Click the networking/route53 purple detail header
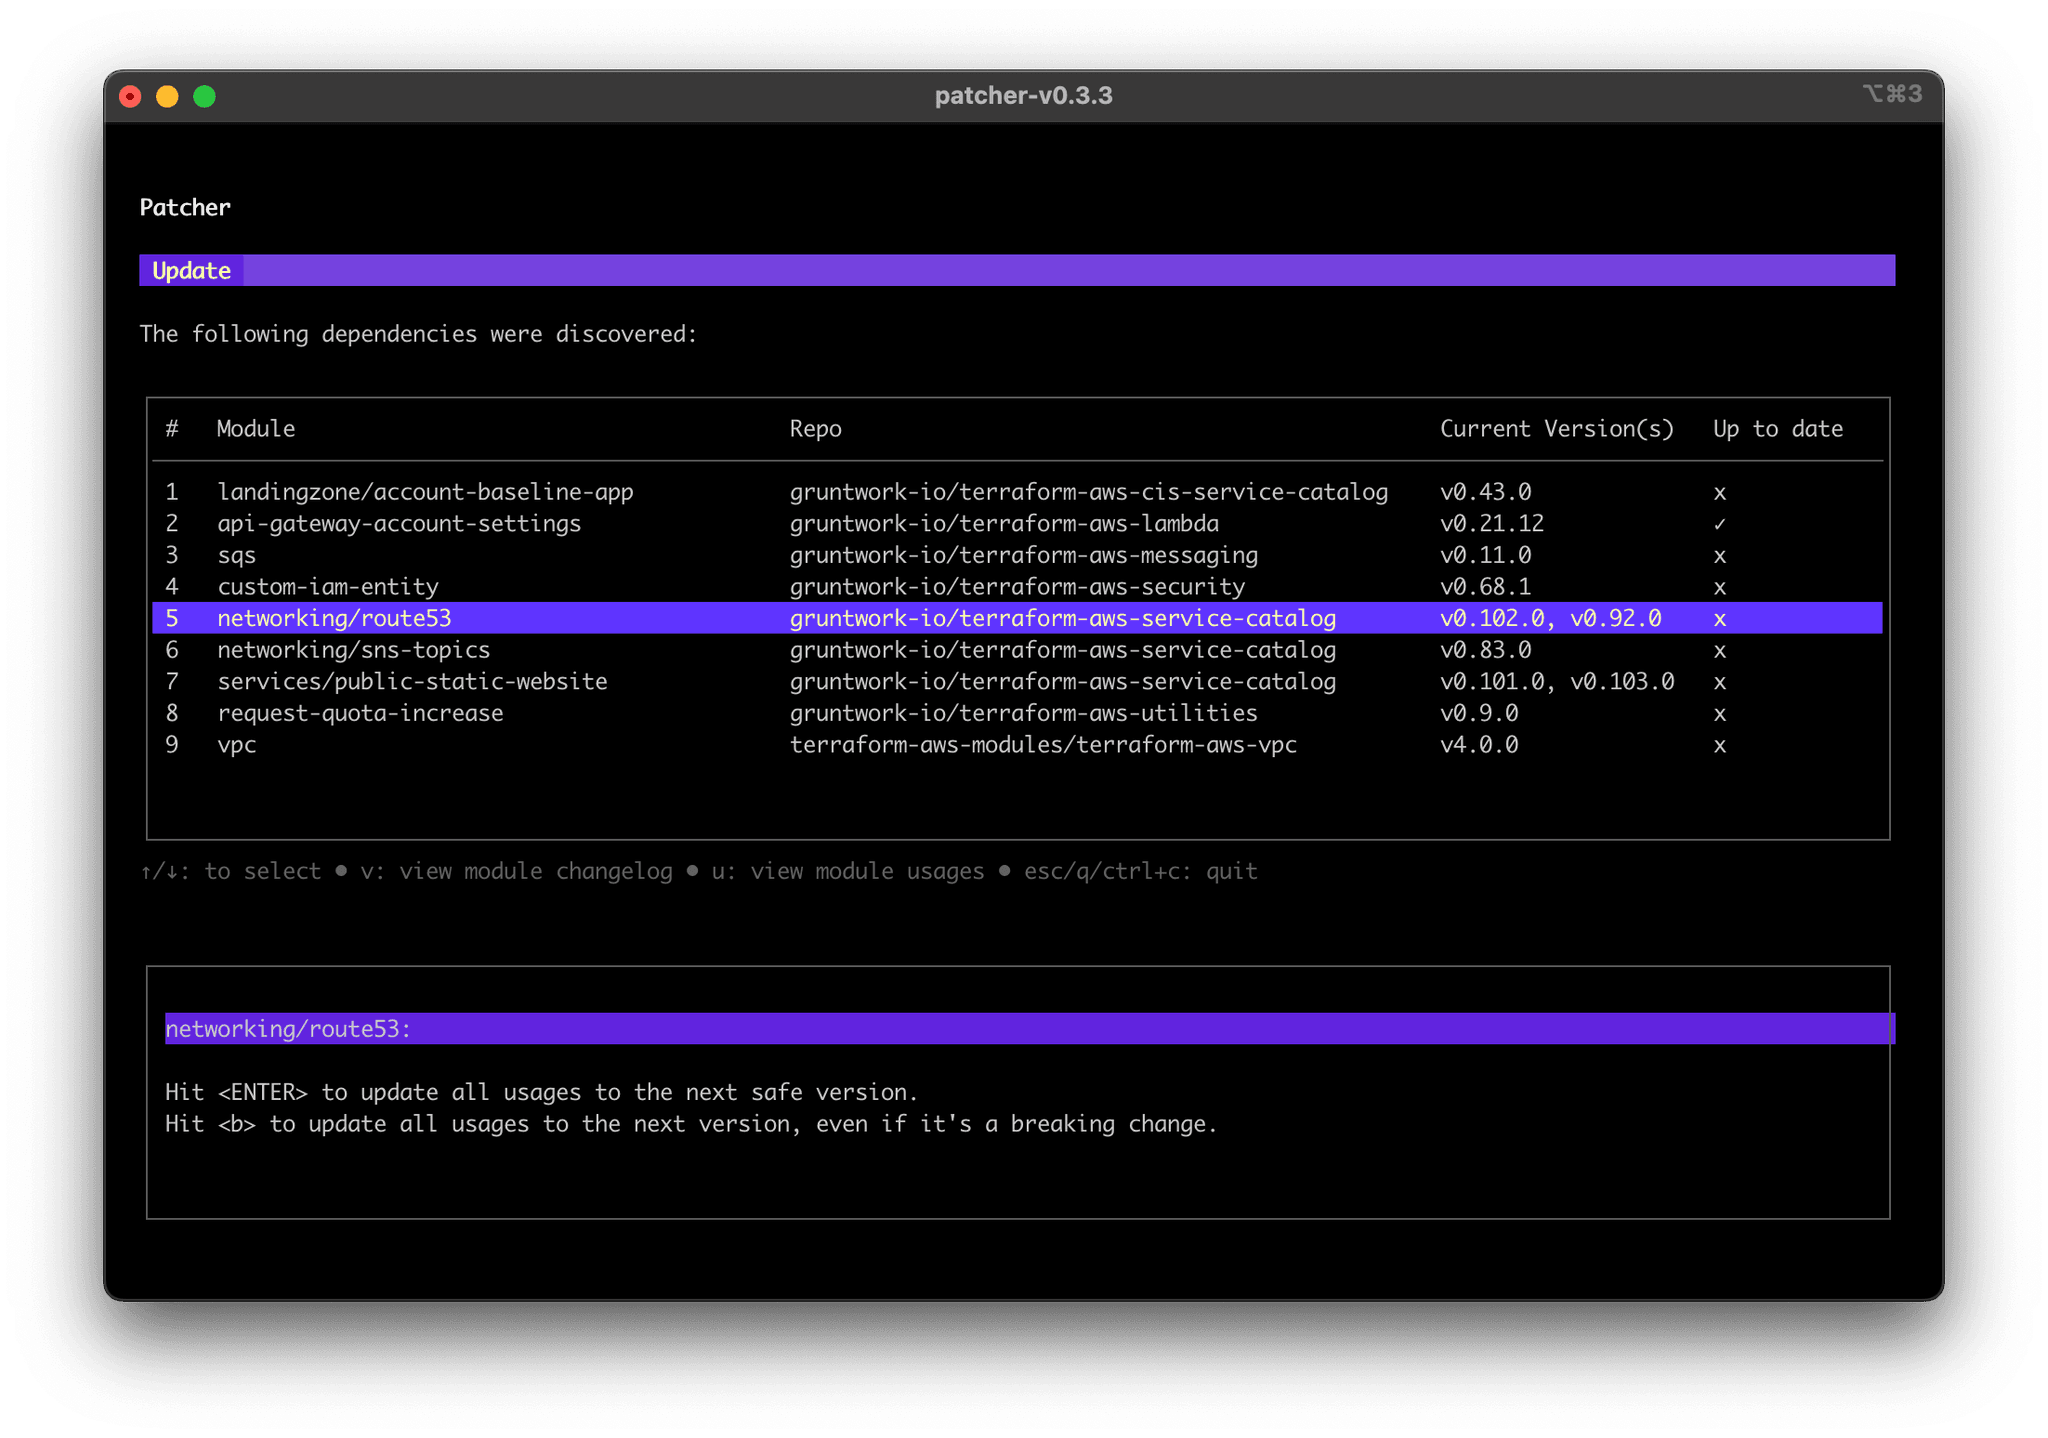 (288, 1029)
